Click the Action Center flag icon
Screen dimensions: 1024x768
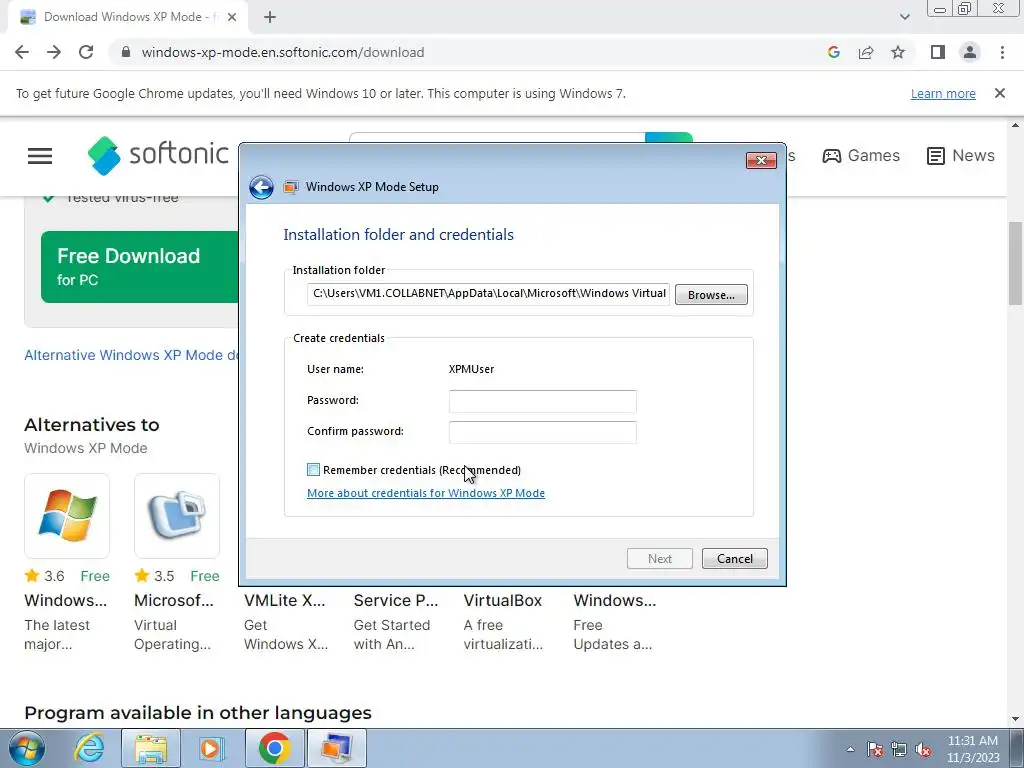874,749
